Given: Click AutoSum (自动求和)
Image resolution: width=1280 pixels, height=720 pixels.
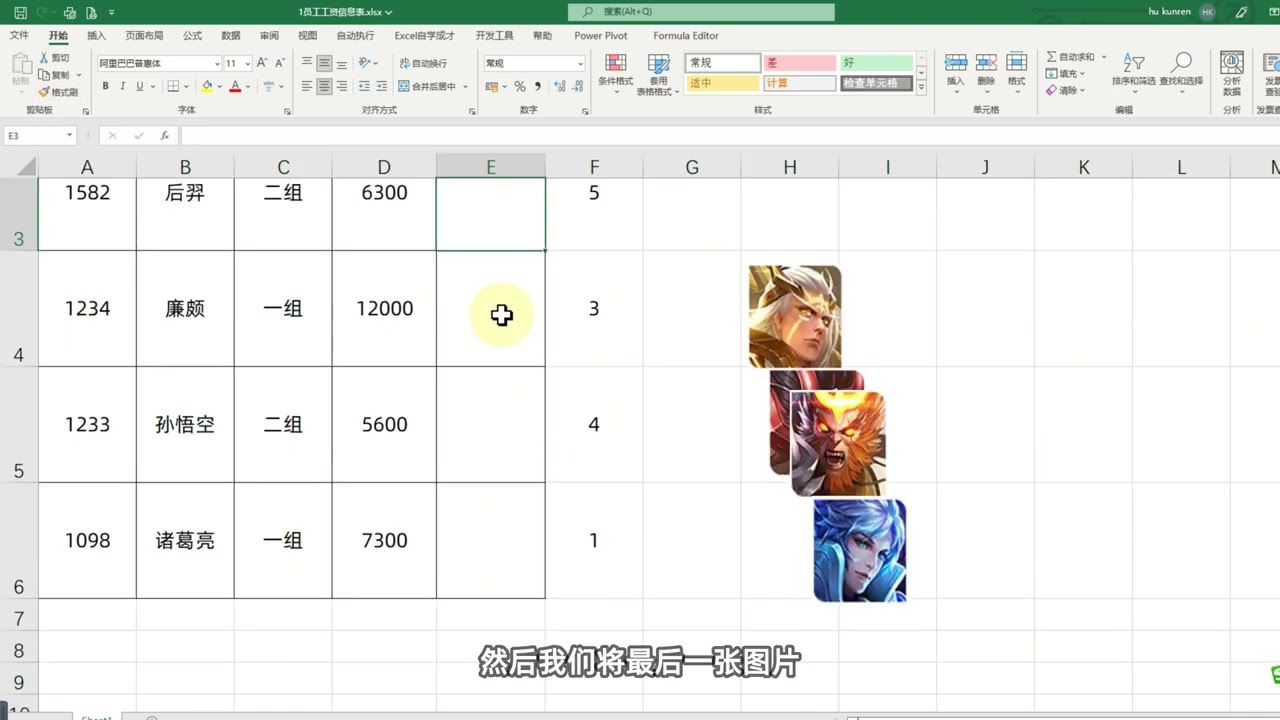Looking at the screenshot, I should click(x=1072, y=57).
